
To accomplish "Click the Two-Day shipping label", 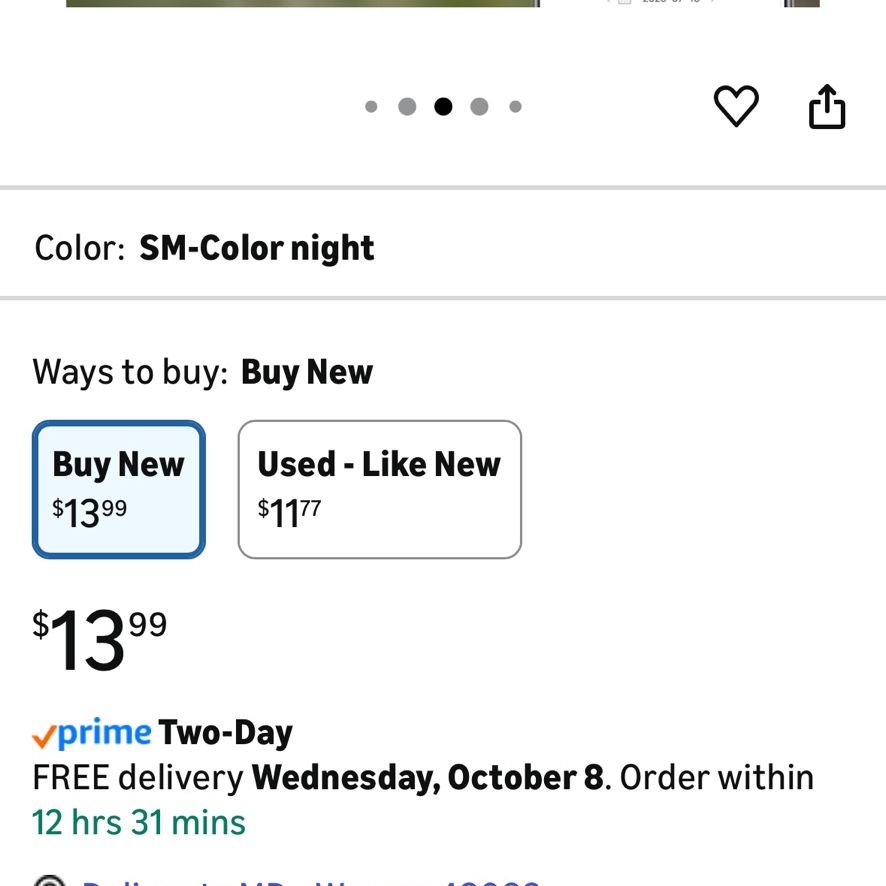I will pos(225,733).
